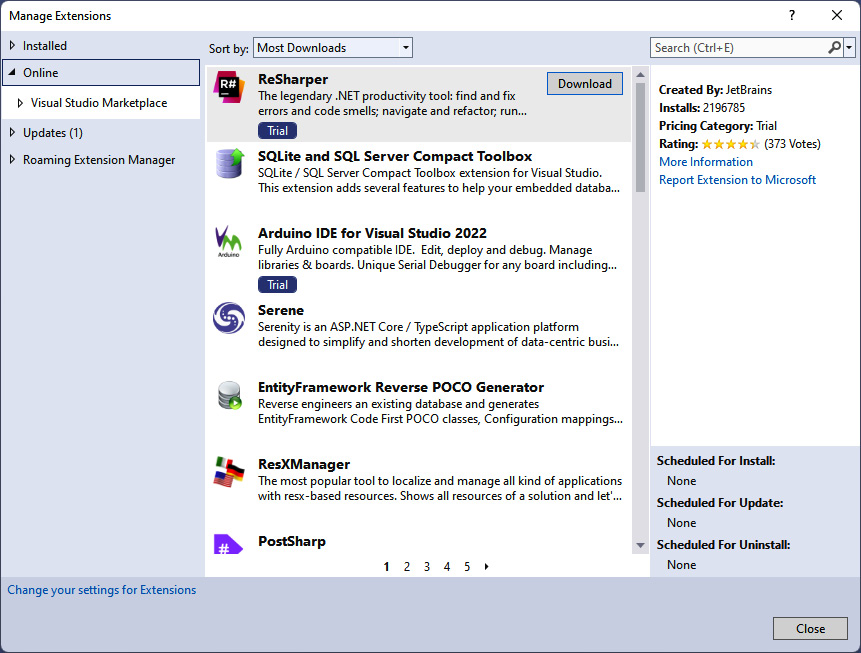861x653 pixels.
Task: Open the Sort by Most Downloads dropdown
Action: tap(333, 48)
